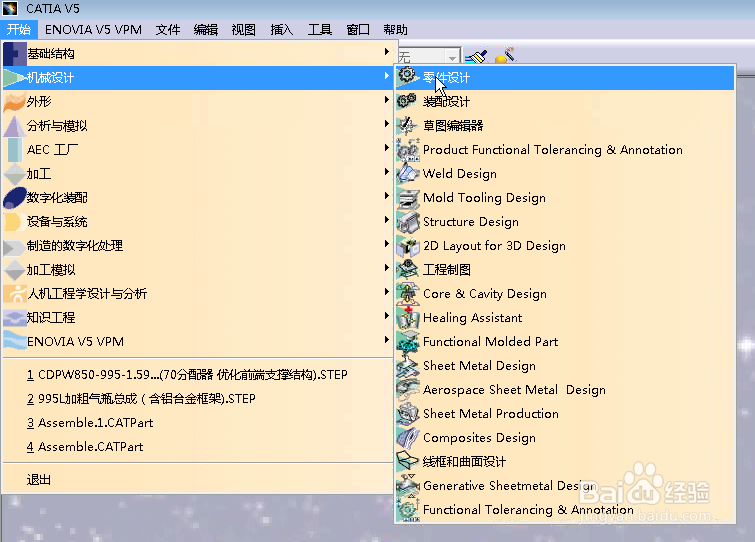Open the ENOVIA V5 VPM menu bar item
The width and height of the screenshot is (755, 542).
93,30
